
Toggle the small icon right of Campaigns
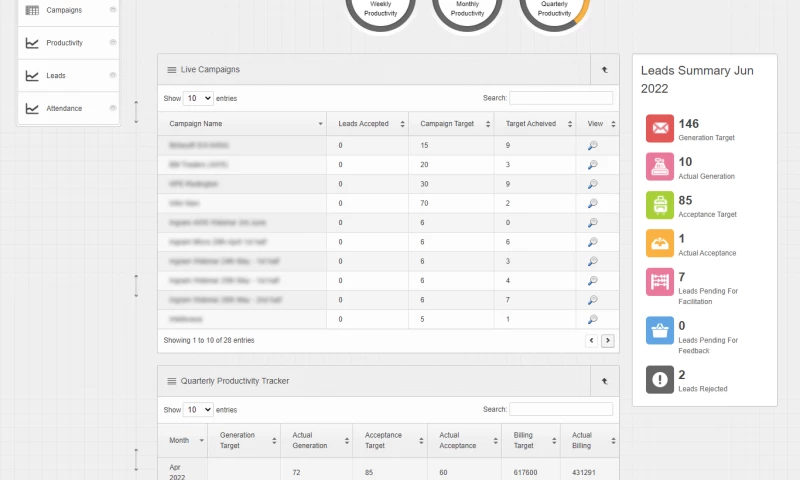[113, 10]
